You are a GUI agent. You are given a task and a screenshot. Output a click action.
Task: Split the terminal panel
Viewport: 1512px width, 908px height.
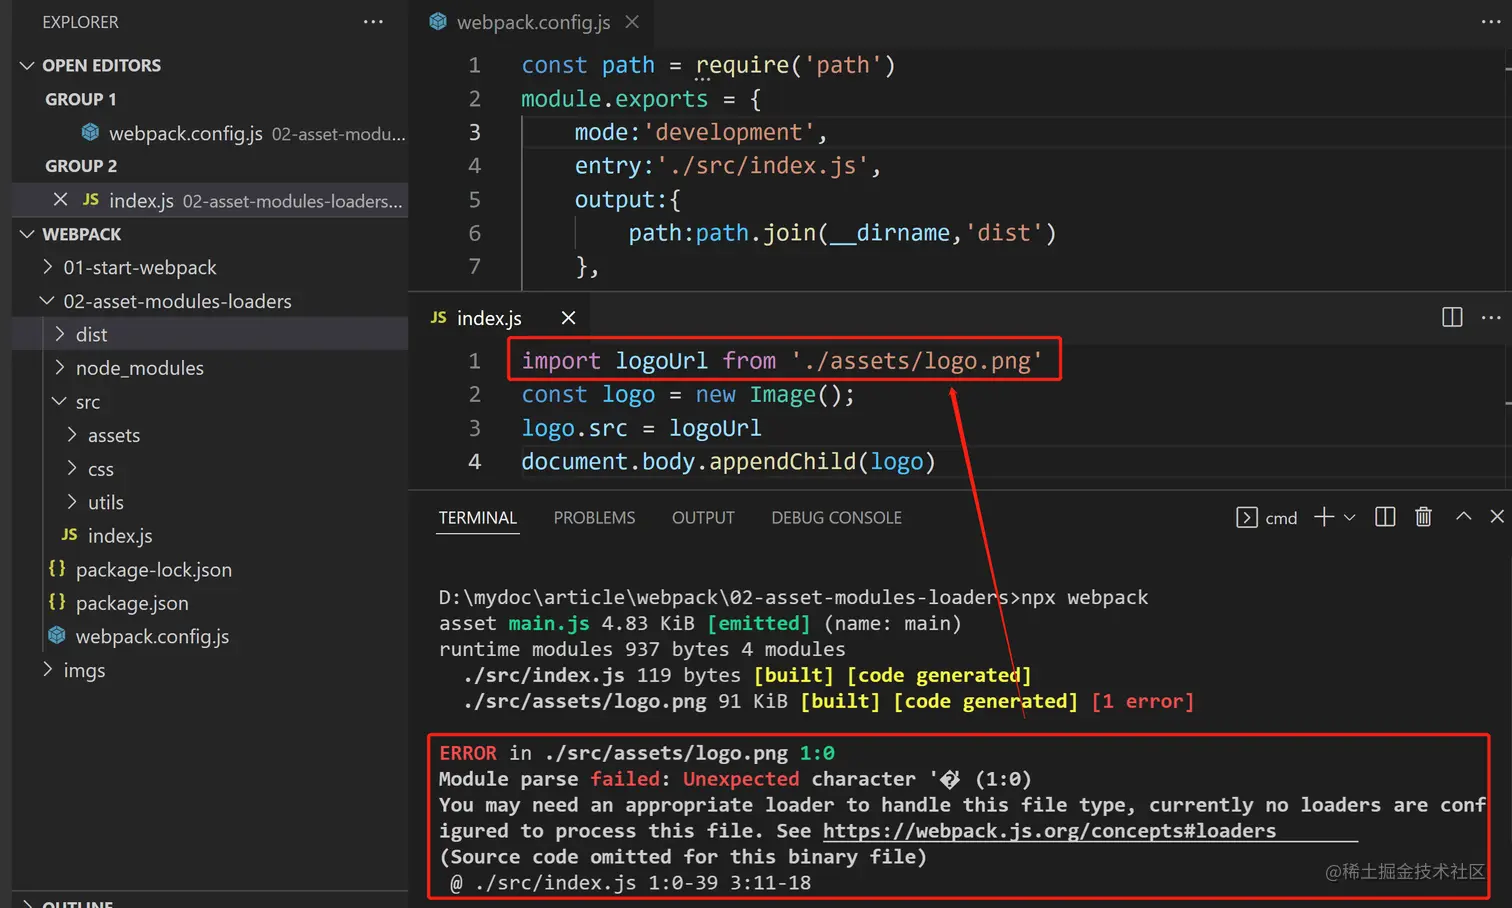tap(1385, 516)
